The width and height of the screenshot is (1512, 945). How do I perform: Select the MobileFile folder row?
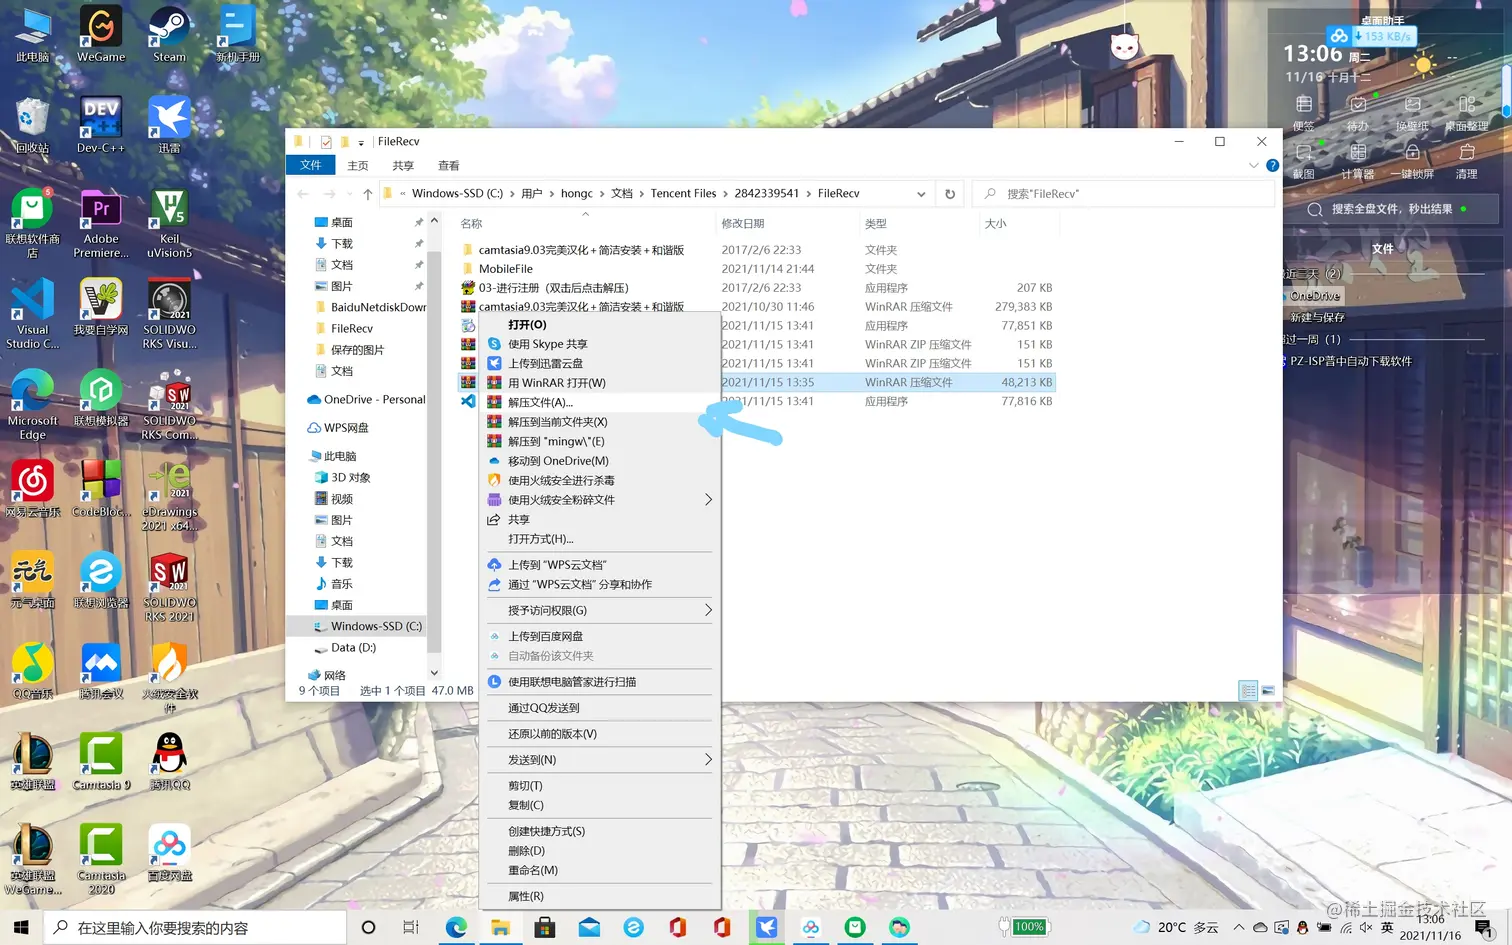coord(757,269)
